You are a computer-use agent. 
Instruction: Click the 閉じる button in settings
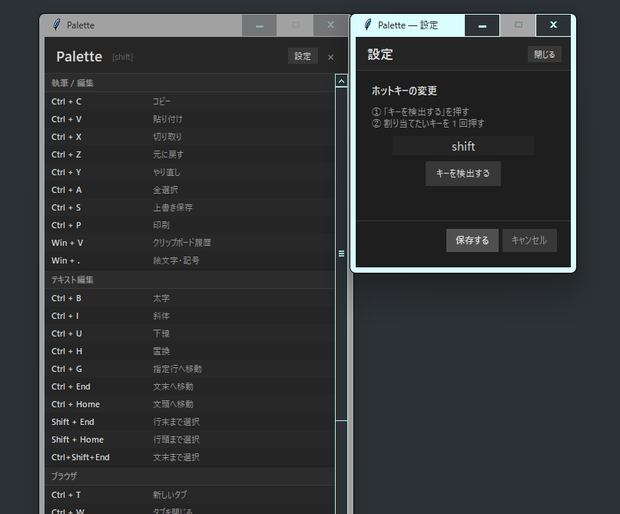click(544, 54)
